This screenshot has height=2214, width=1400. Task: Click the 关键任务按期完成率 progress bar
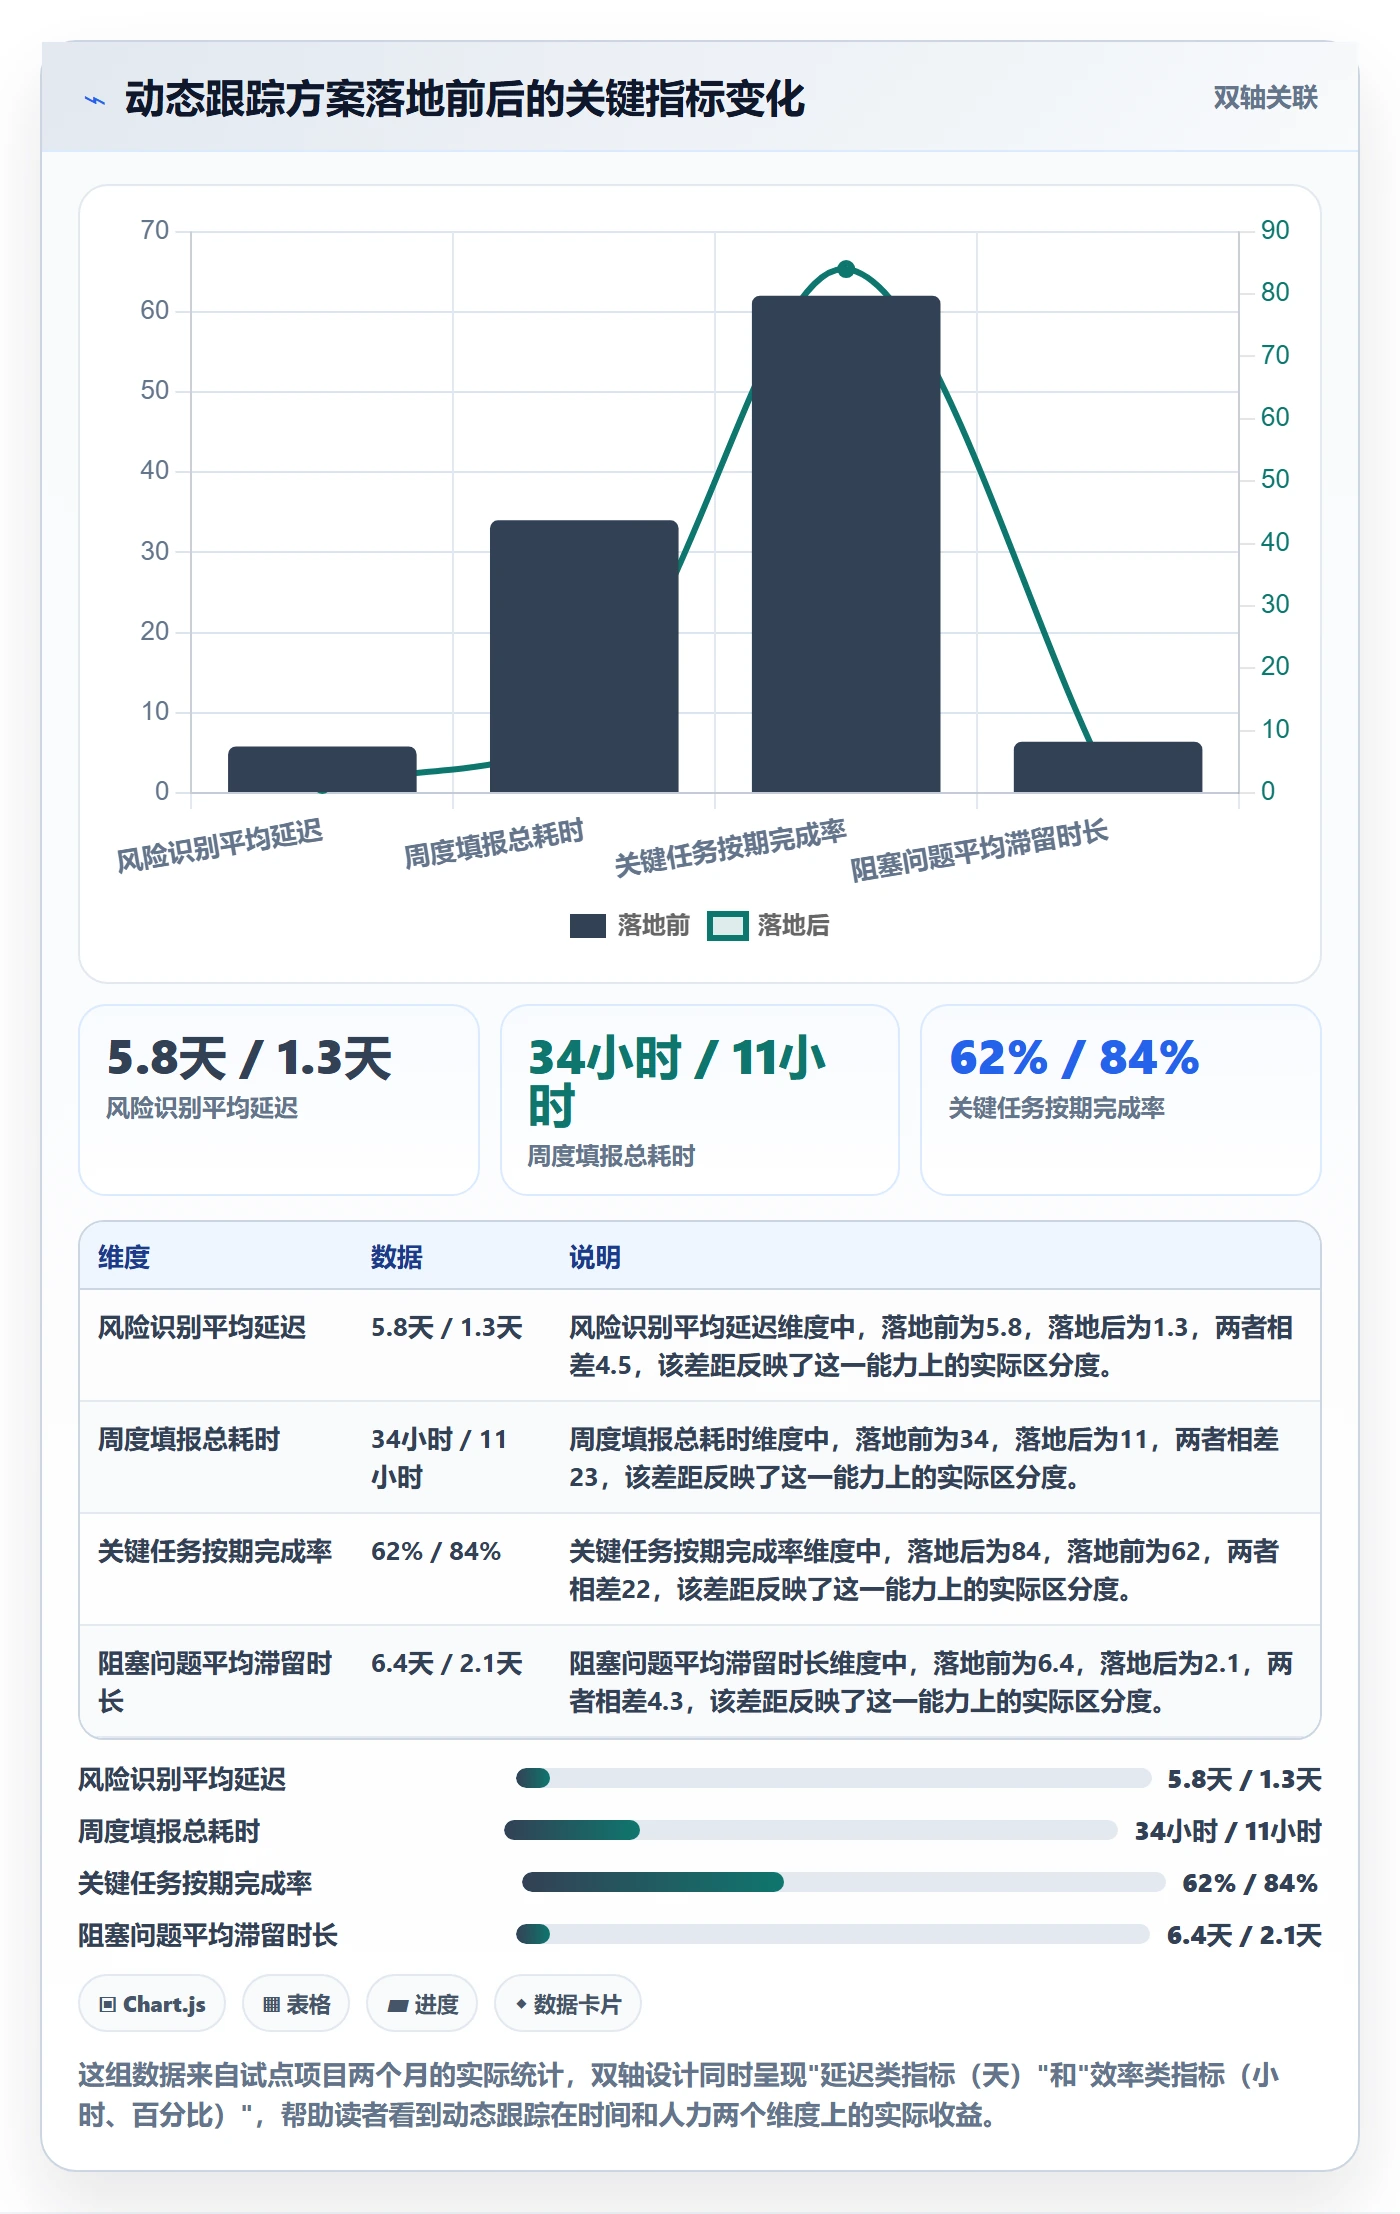844,1882
